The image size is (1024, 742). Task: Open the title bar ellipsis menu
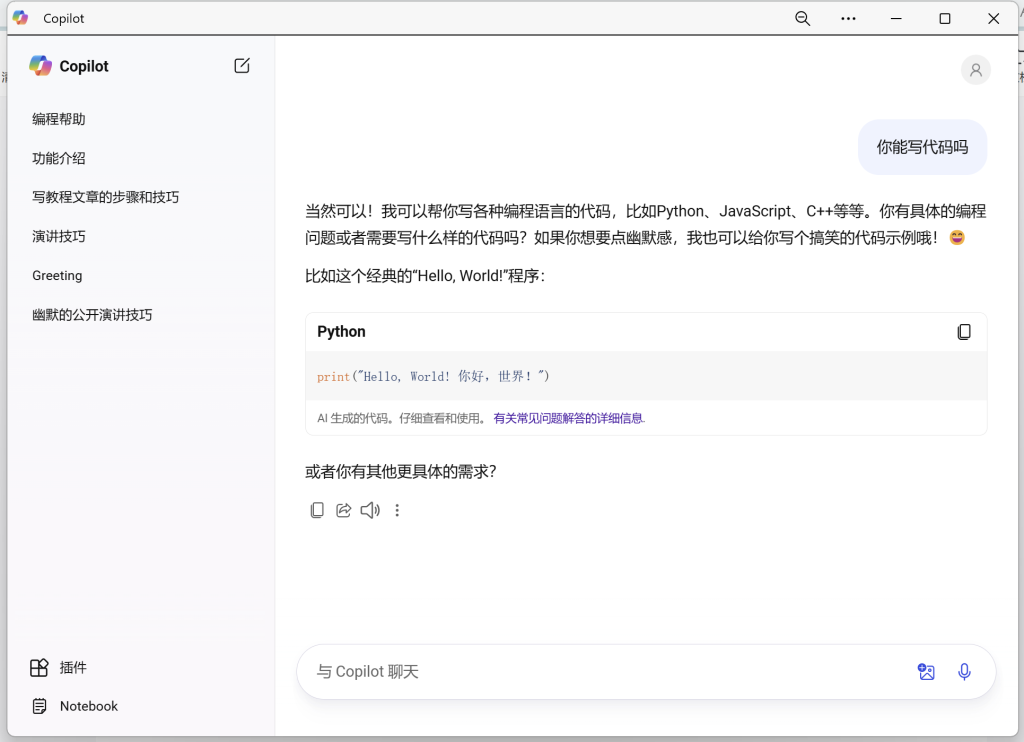pyautogui.click(x=848, y=18)
